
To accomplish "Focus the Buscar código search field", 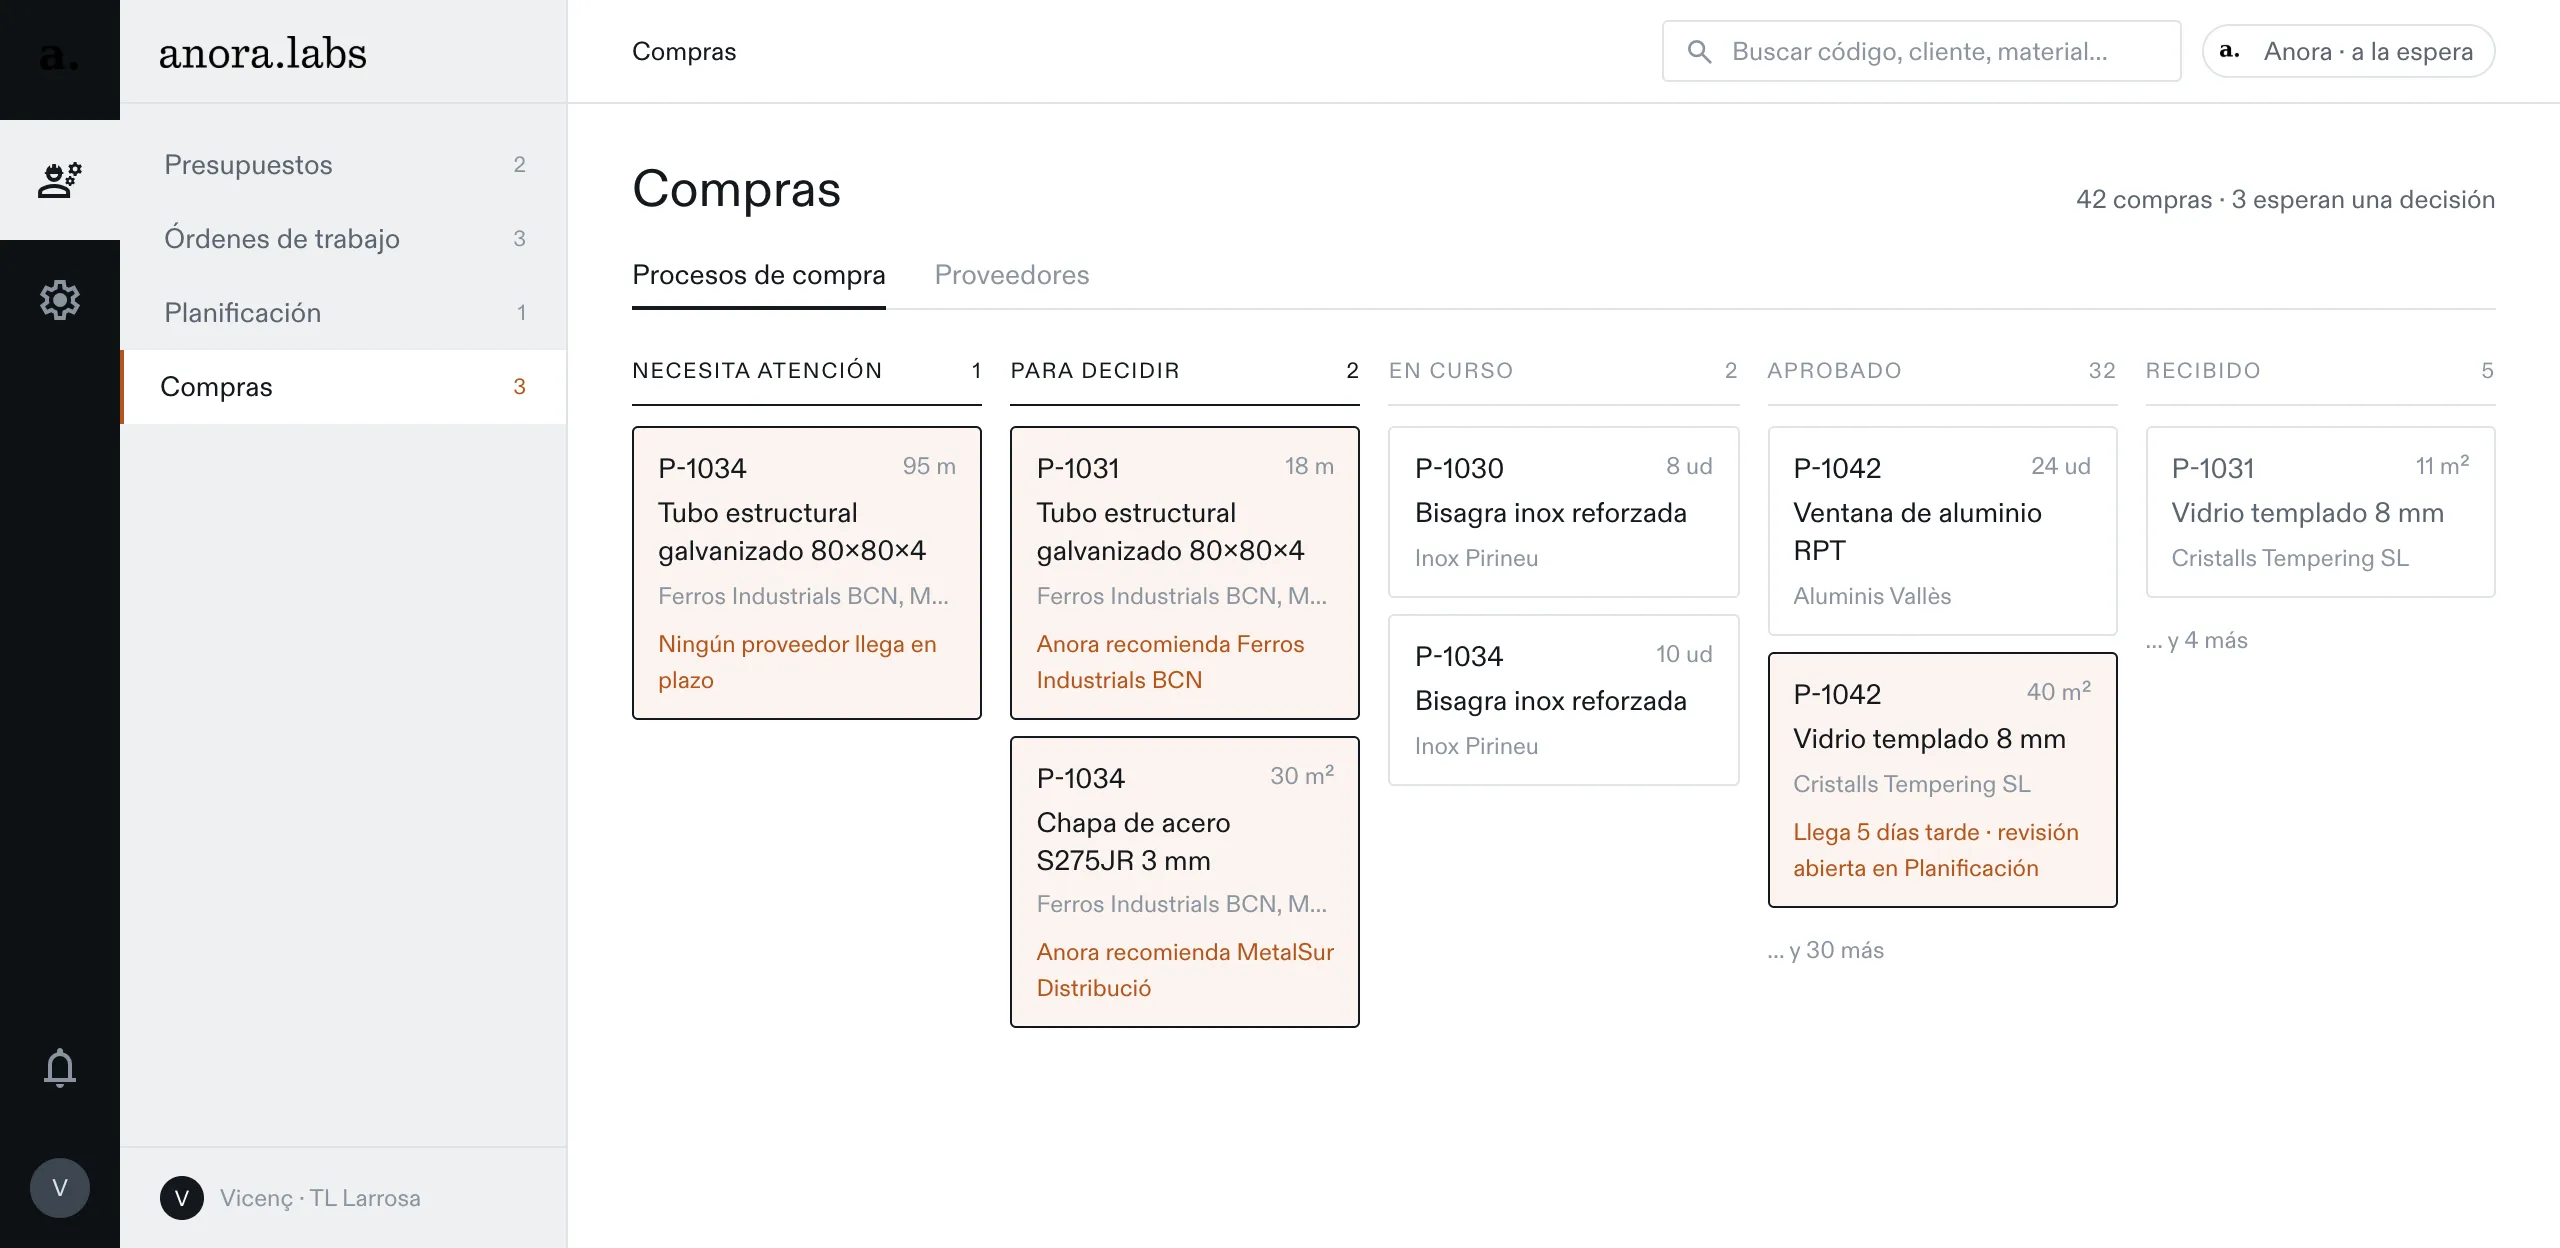I will [x=1921, y=51].
